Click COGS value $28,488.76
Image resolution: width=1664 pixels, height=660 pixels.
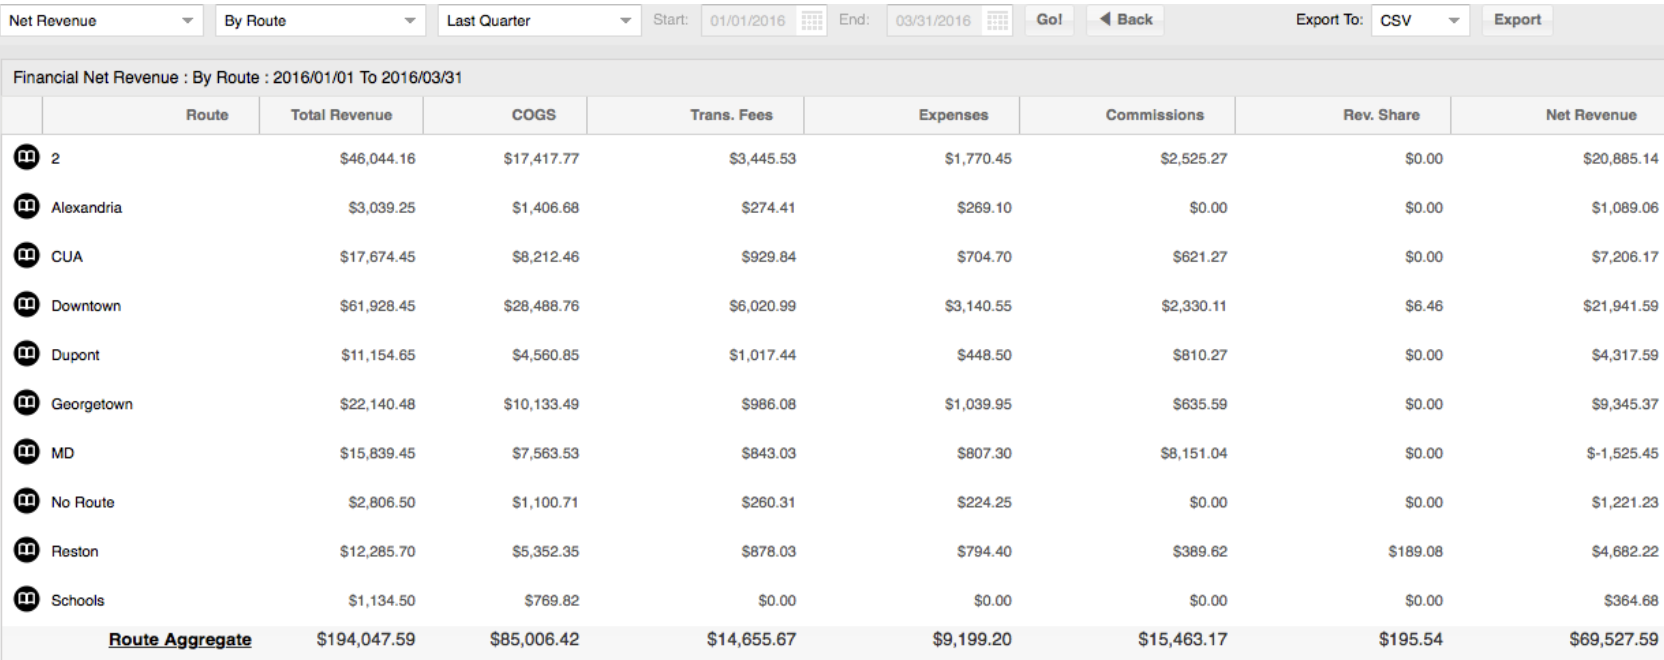541,306
